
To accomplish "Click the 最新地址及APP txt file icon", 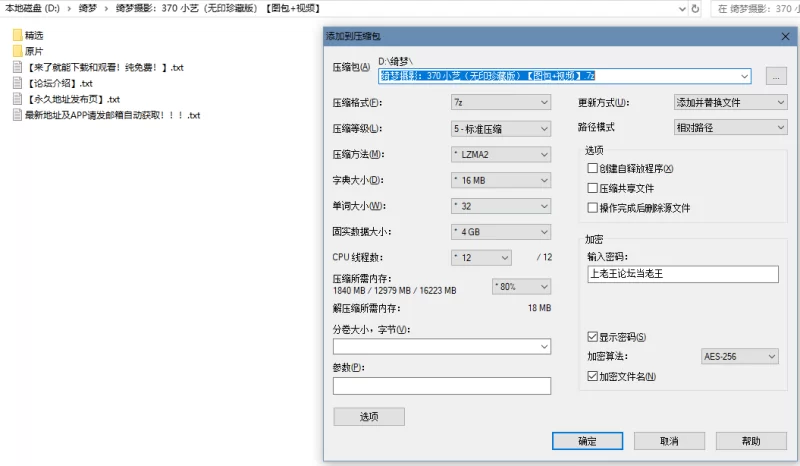I will click(17, 115).
